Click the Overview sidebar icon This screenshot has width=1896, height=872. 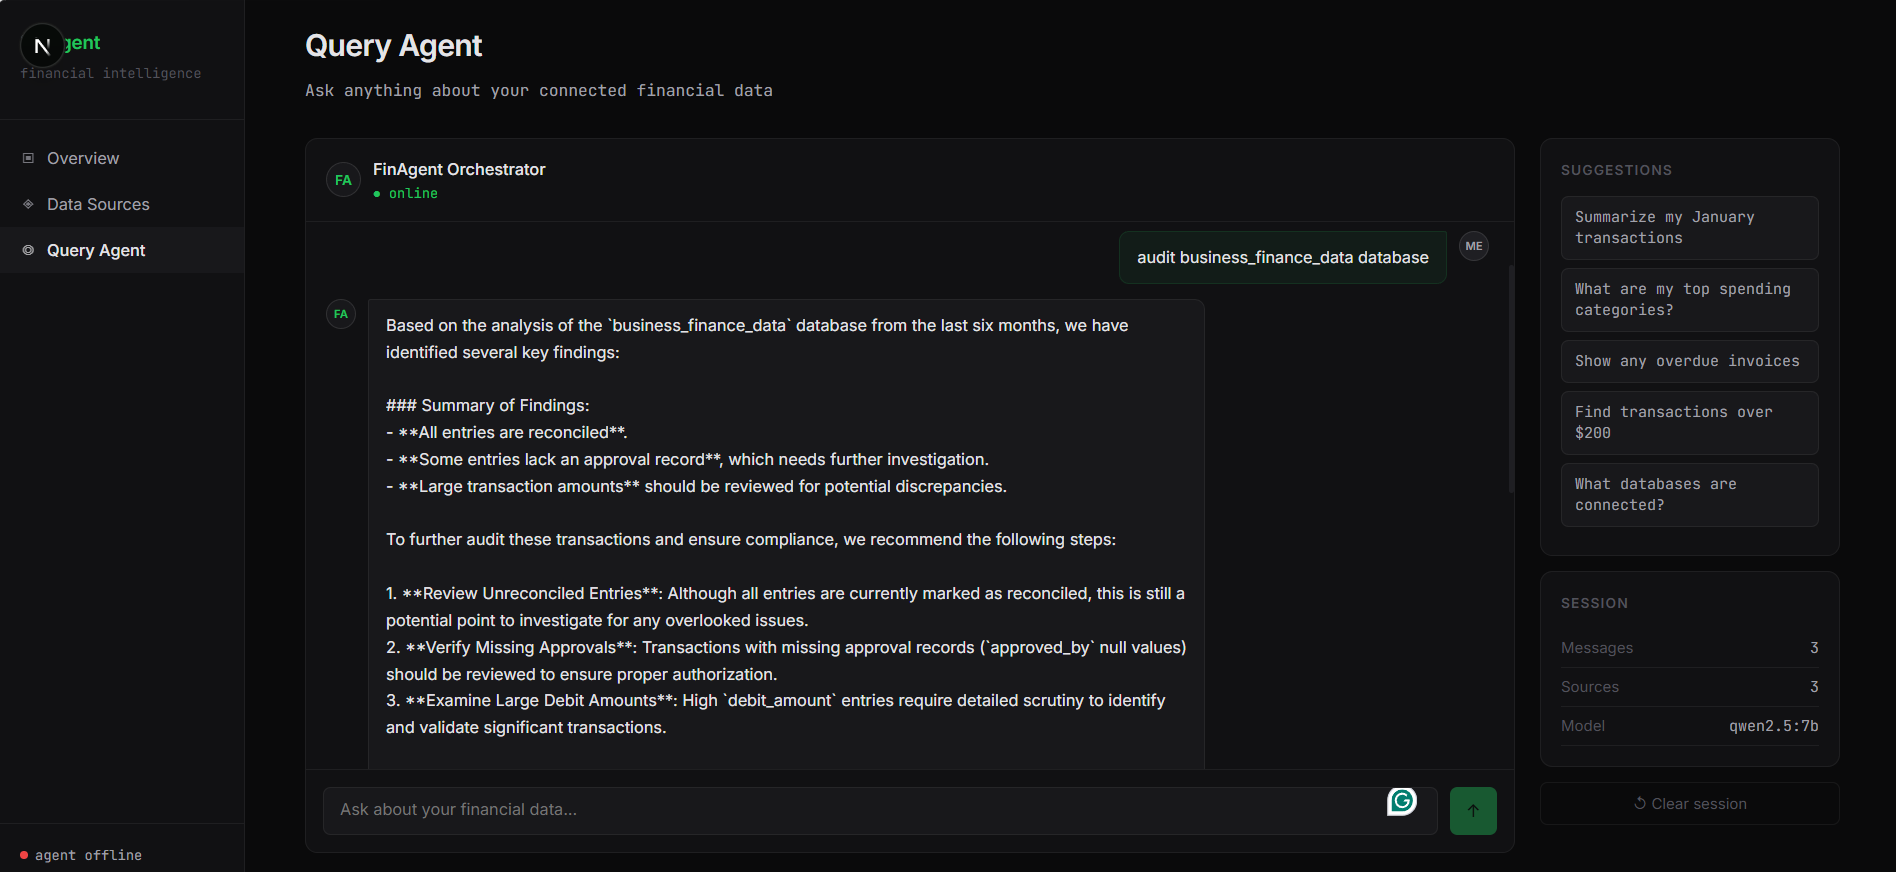[x=28, y=158]
